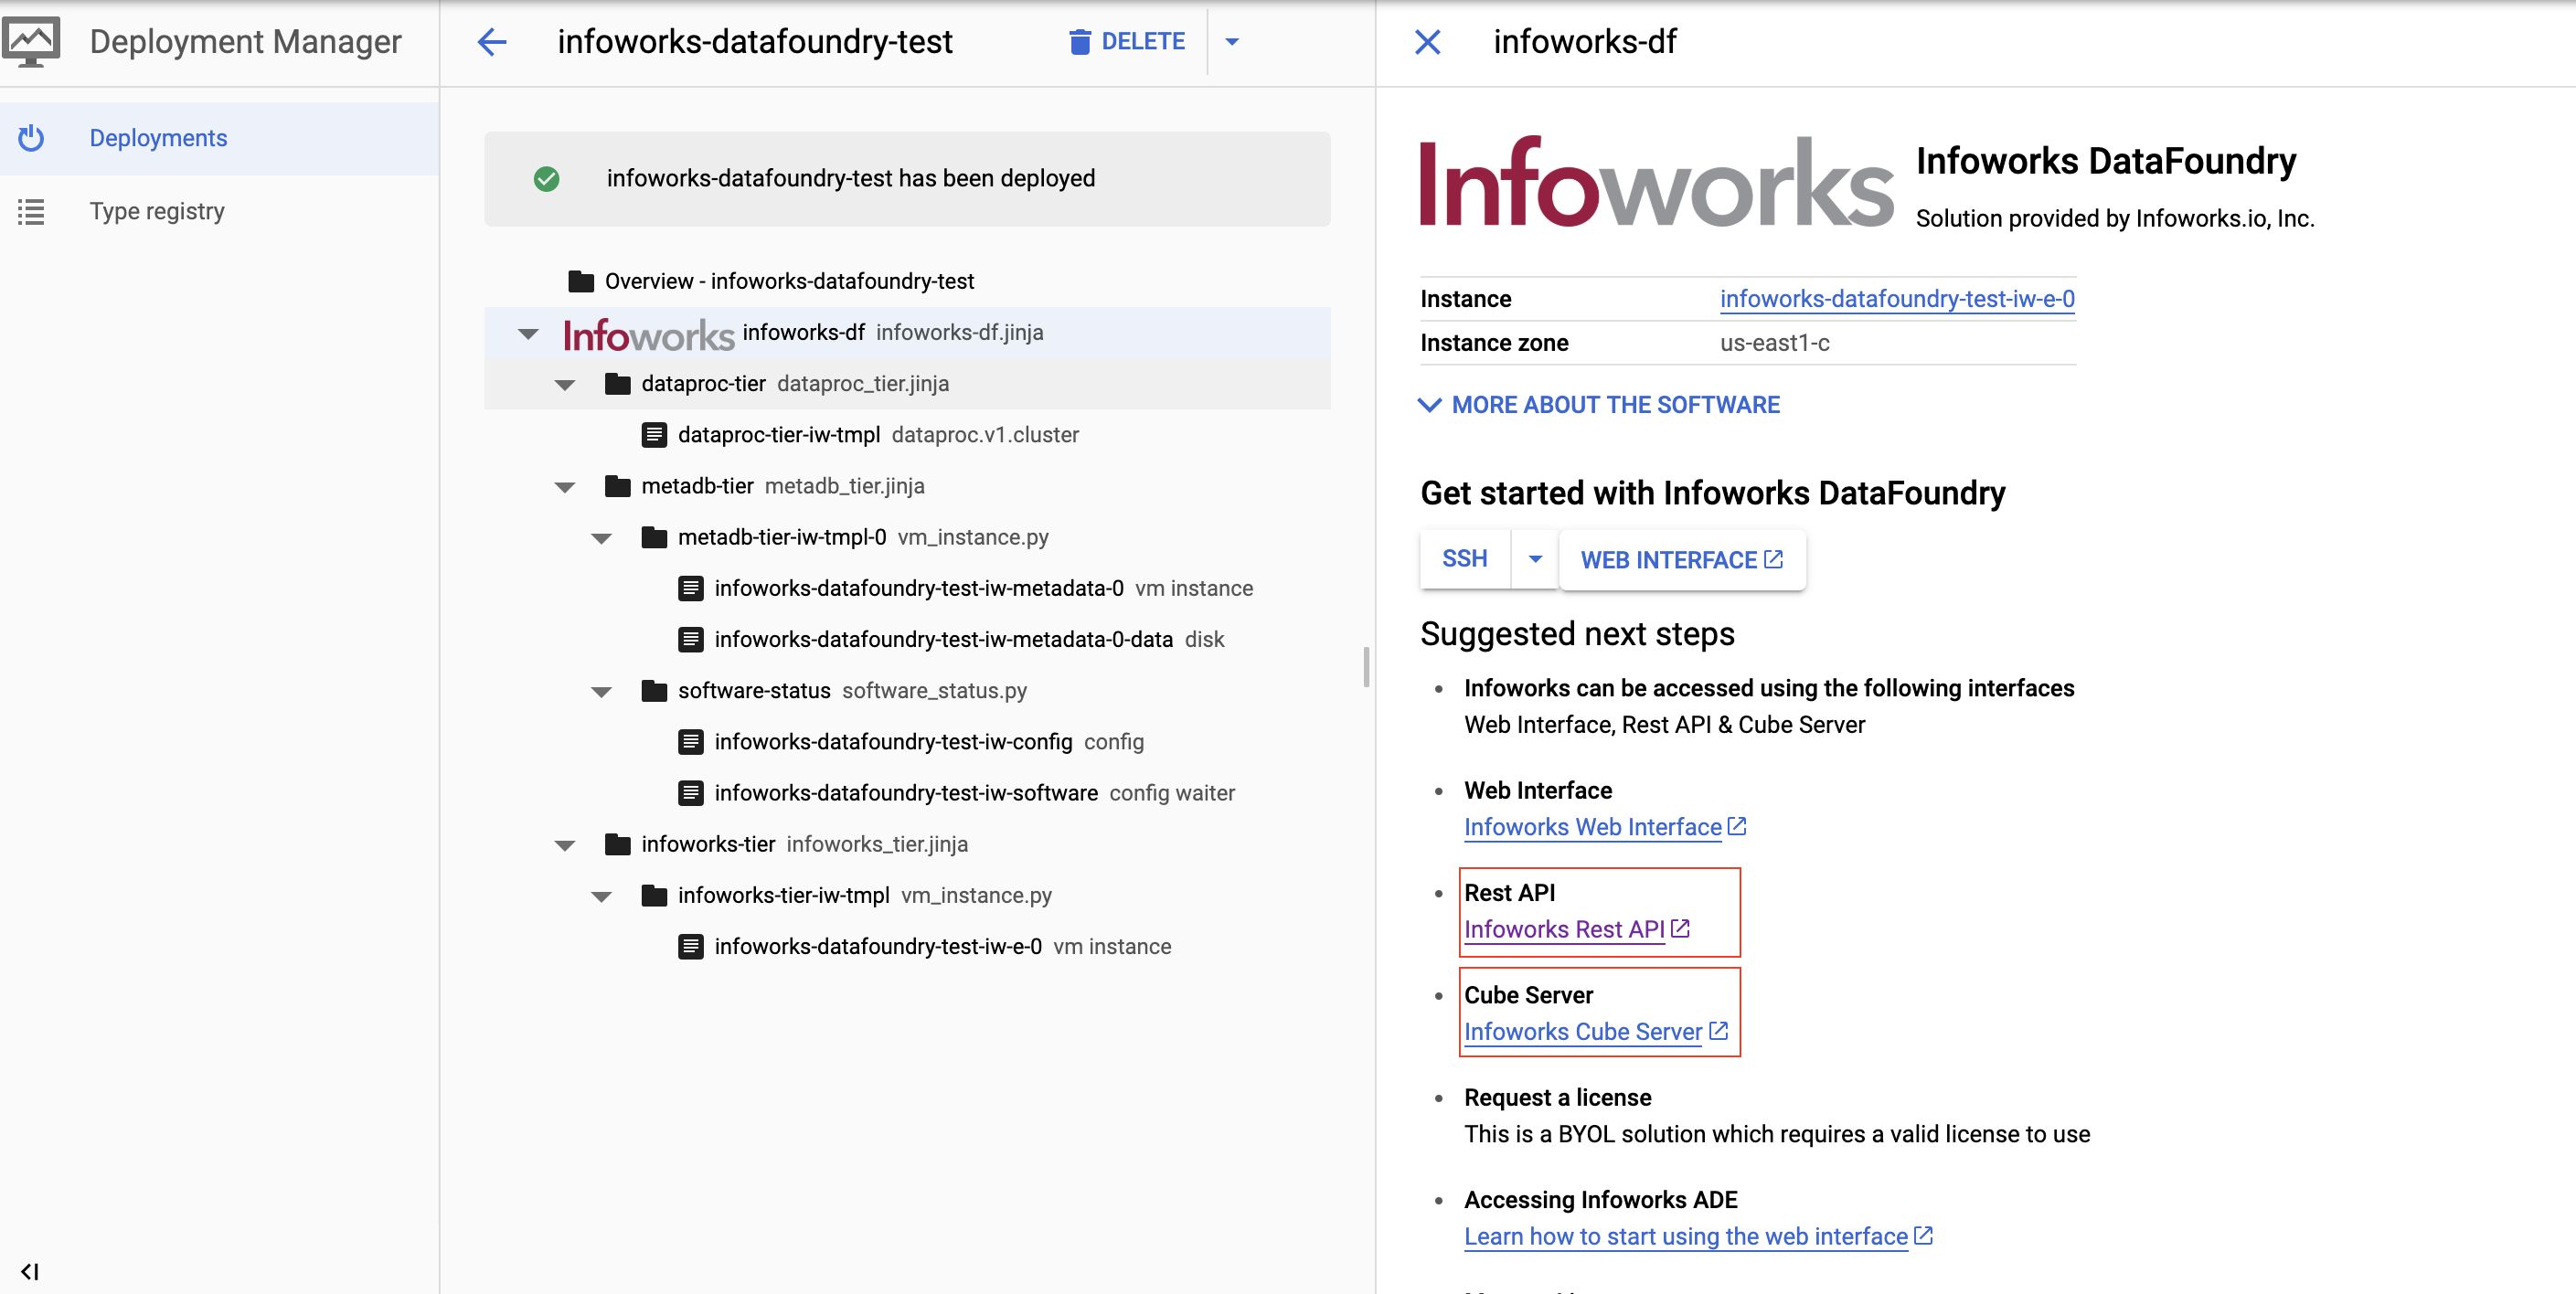Image resolution: width=2576 pixels, height=1294 pixels.
Task: Click the Deployment Manager monitor icon
Action: [x=31, y=41]
